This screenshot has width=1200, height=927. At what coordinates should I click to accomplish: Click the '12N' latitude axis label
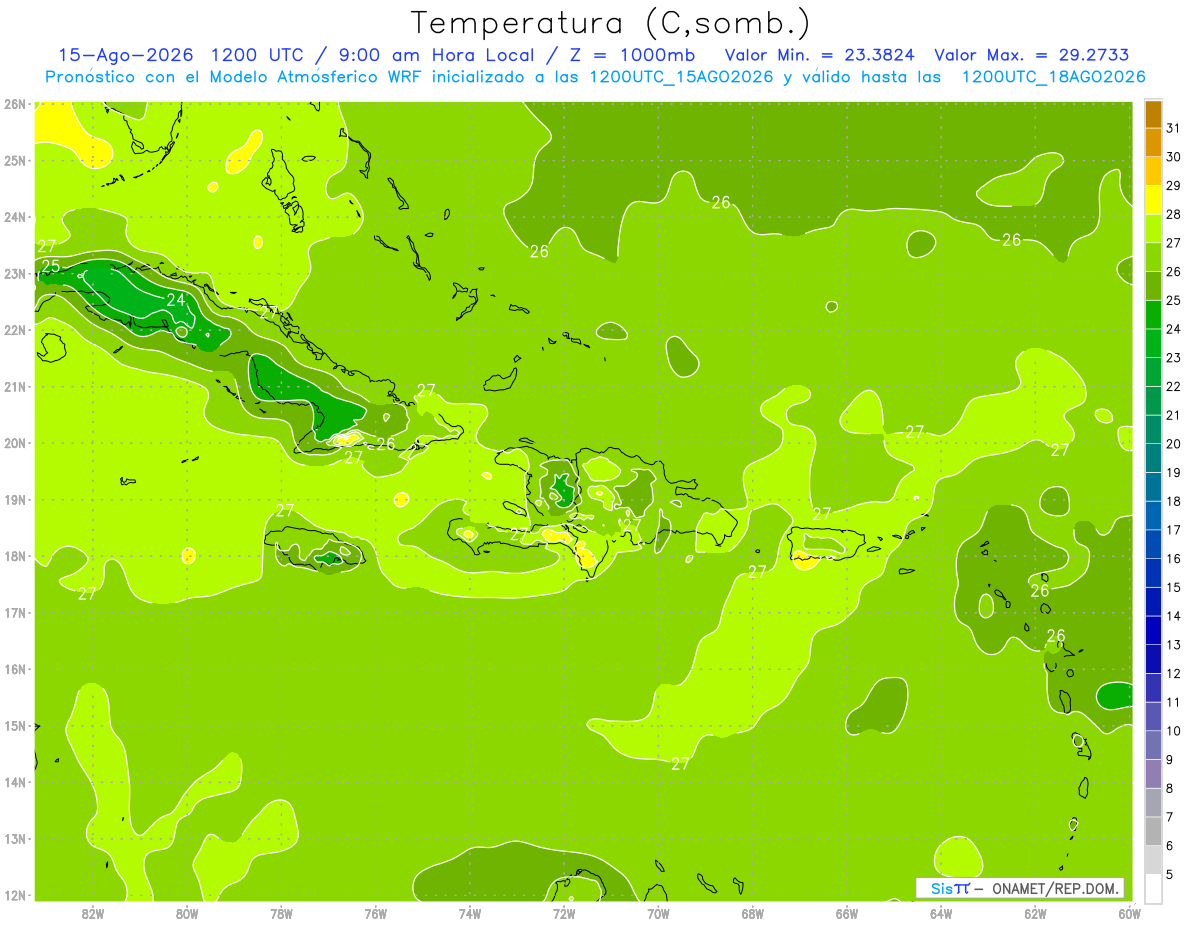pos(14,895)
